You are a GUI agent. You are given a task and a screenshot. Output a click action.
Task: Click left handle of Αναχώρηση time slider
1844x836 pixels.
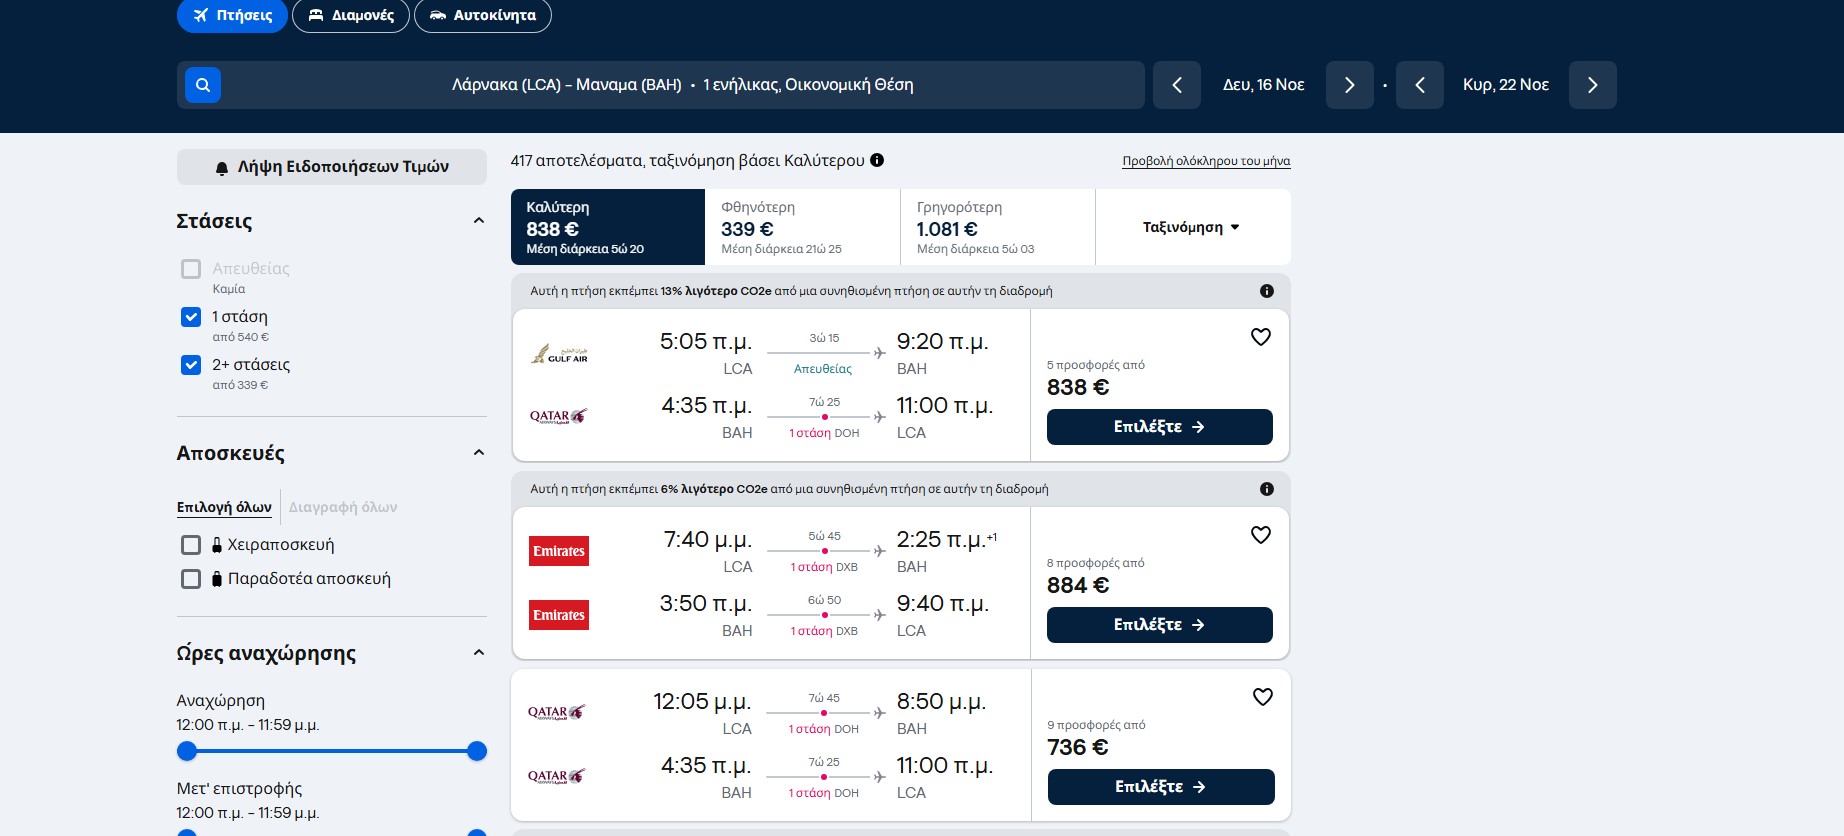pos(187,751)
